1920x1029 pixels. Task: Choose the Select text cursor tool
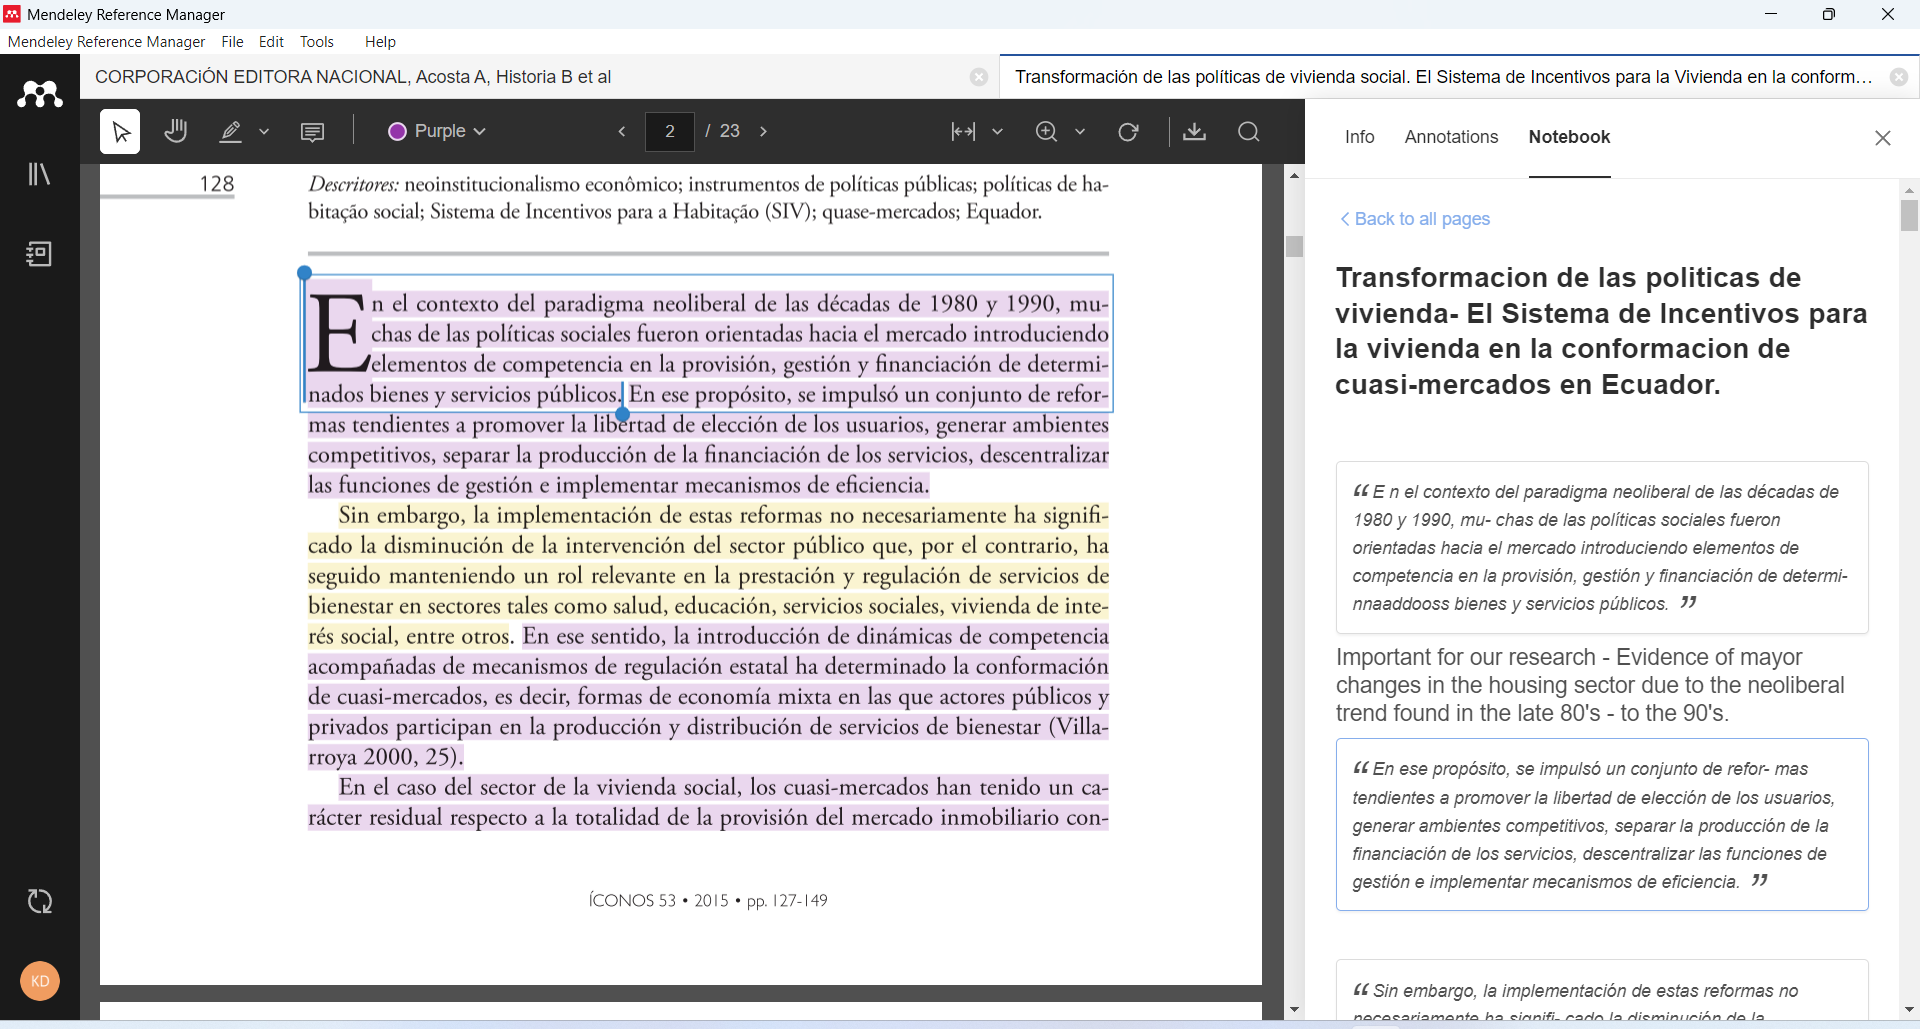click(120, 131)
